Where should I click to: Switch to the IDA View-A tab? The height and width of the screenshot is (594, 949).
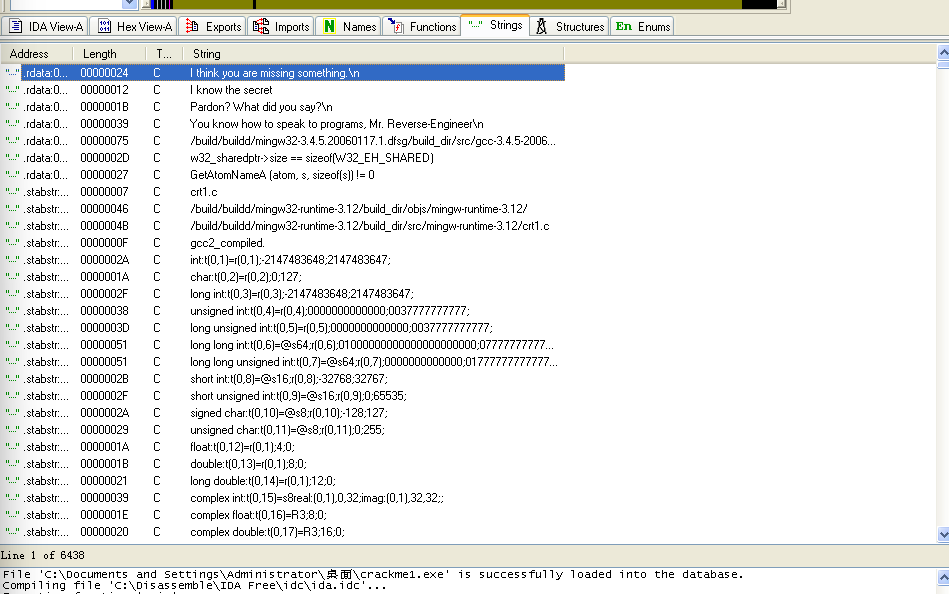[45, 27]
